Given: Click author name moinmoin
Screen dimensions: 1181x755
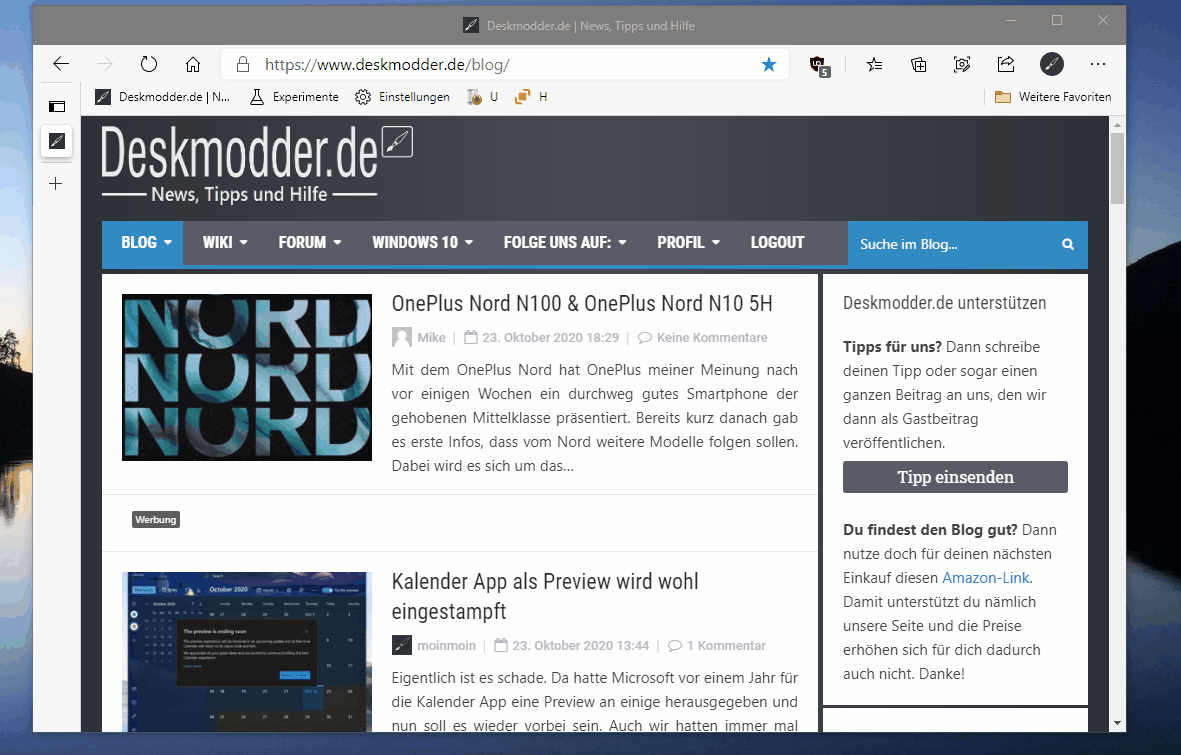Looking at the screenshot, I should [x=447, y=646].
